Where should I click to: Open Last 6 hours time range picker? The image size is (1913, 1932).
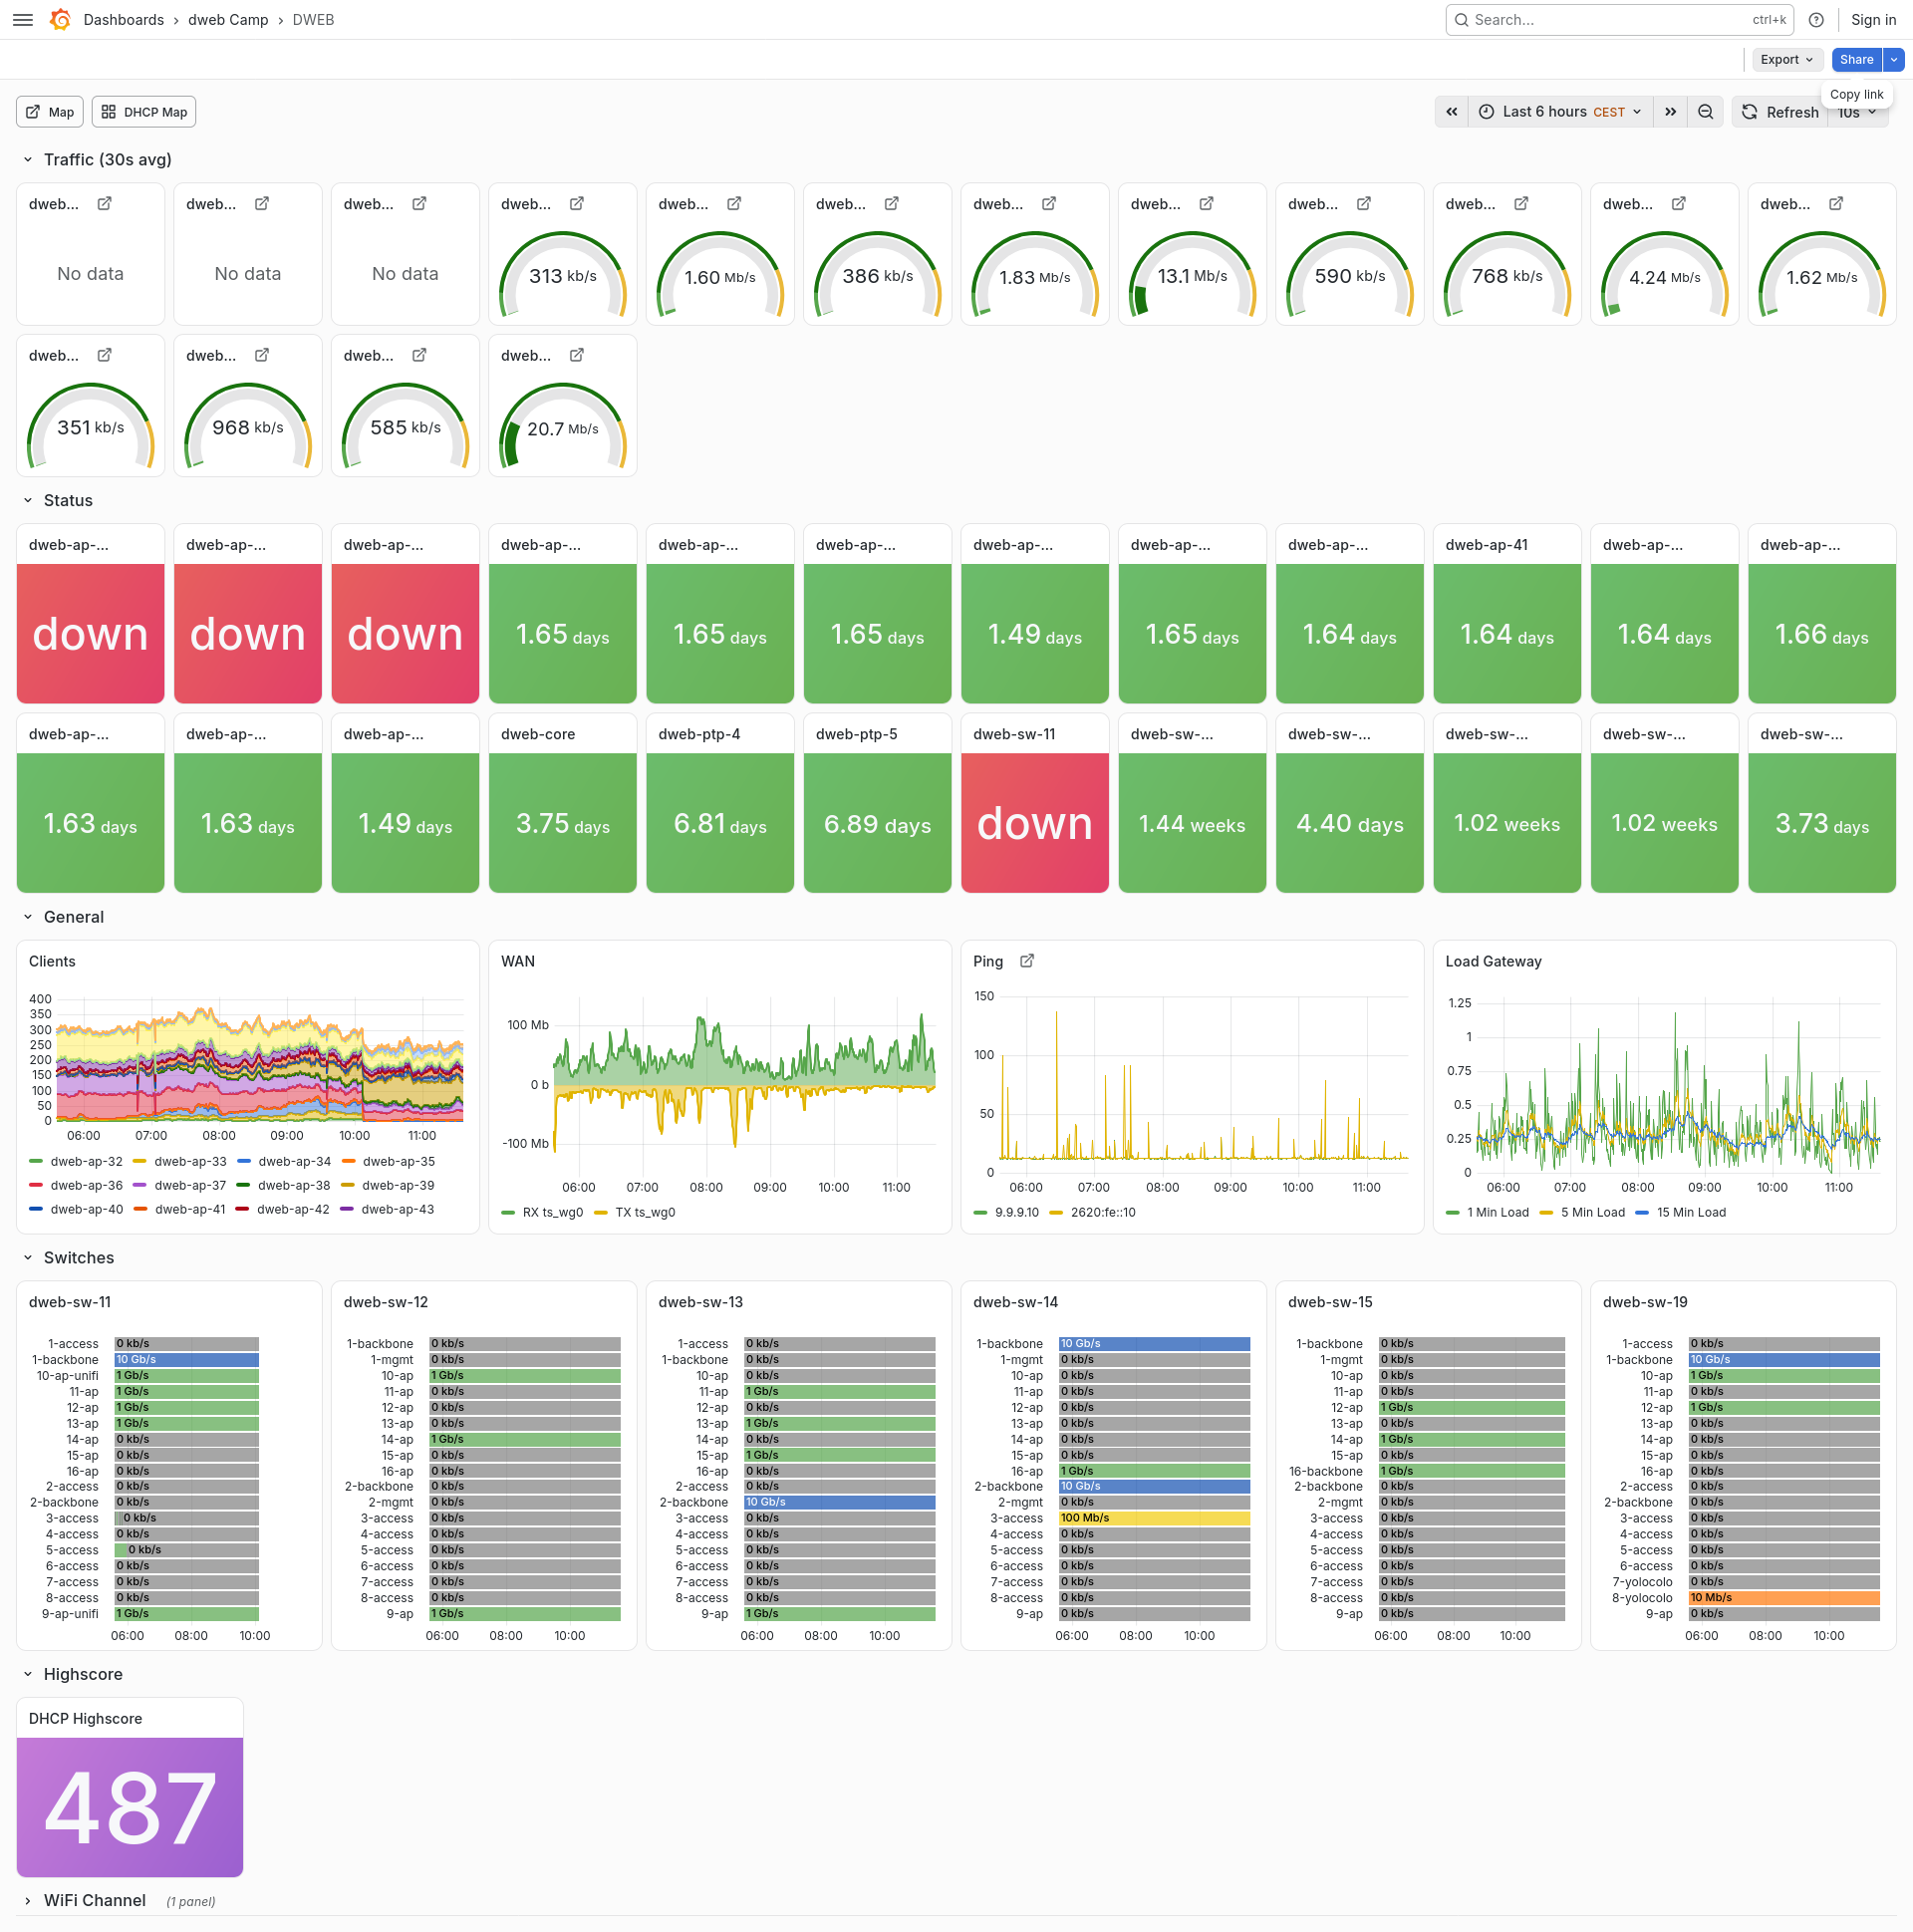[x=1560, y=112]
